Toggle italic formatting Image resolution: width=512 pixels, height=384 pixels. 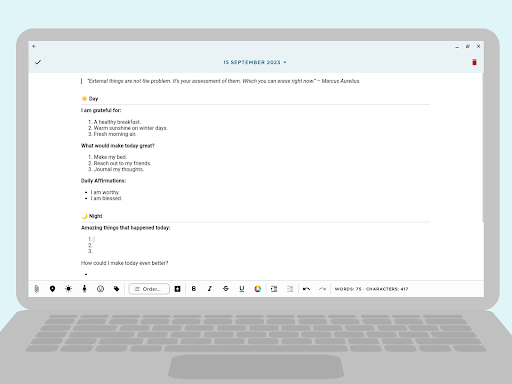[x=210, y=289]
